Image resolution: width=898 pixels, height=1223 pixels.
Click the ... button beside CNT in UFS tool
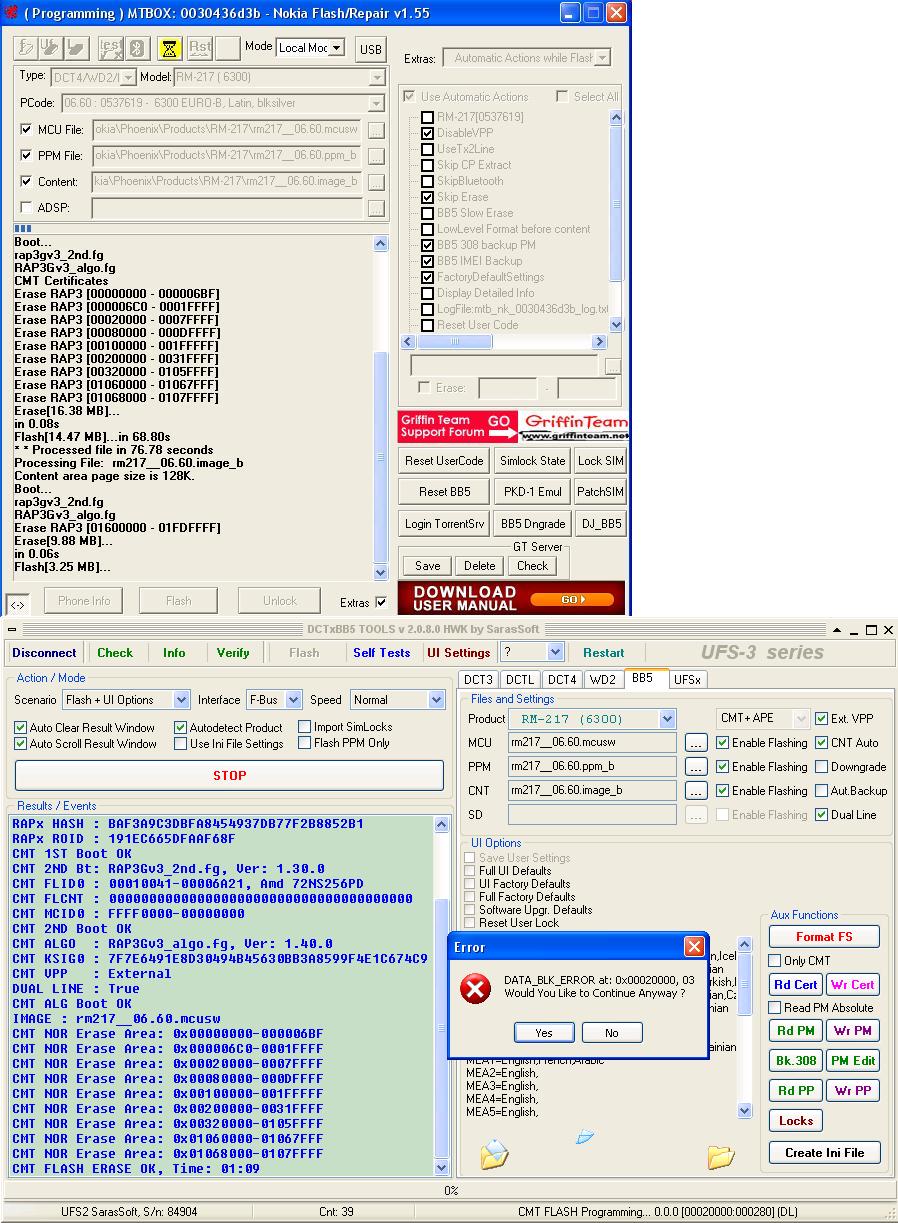[x=697, y=791]
